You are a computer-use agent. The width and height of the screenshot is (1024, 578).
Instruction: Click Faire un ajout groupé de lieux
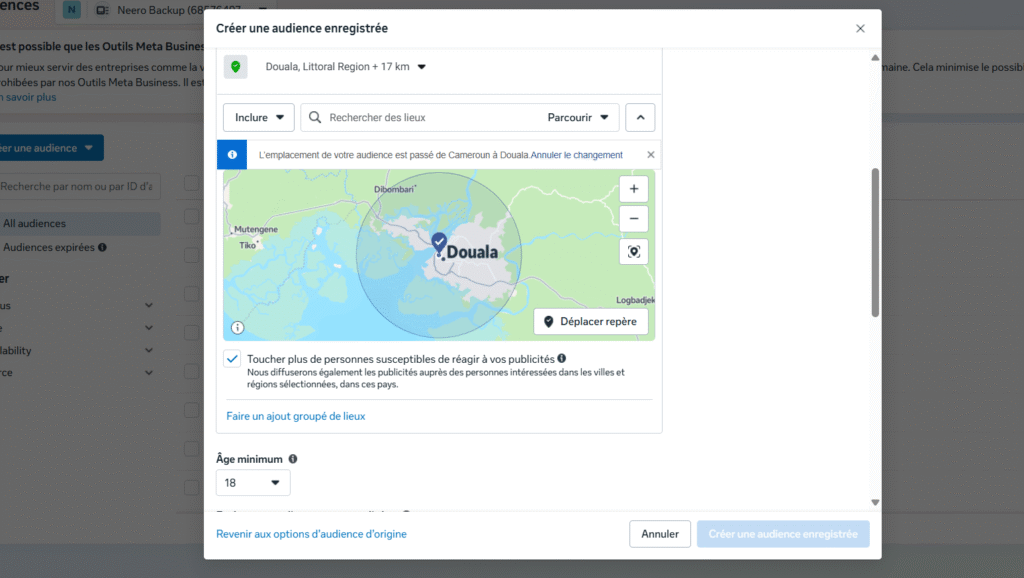[296, 416]
